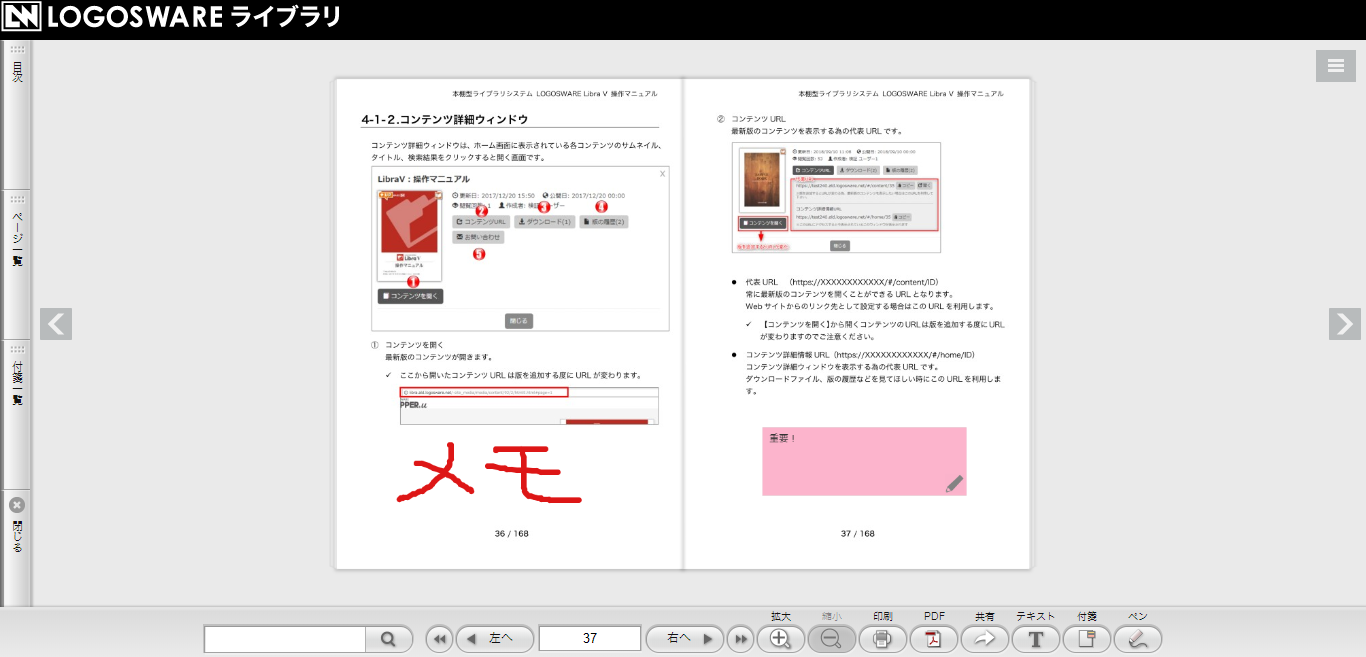Select the text (テキスト) tool
Viewport: 1366px width, 657px height.
click(x=1035, y=638)
